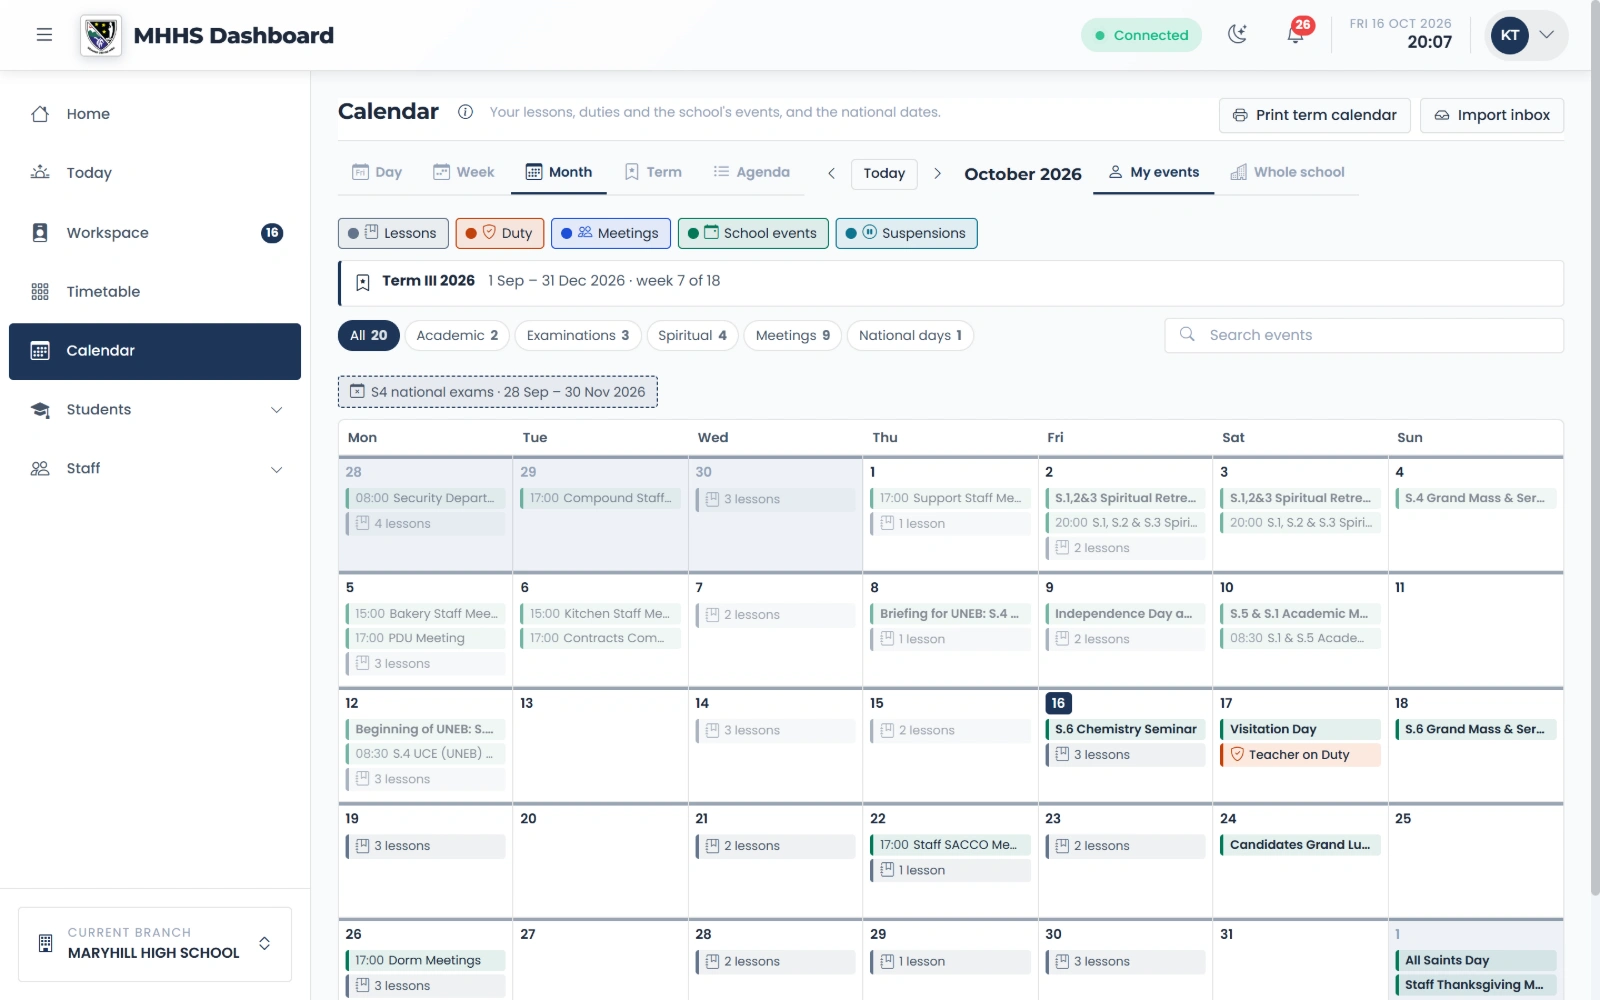Viewport: 1600px width, 1000px height.
Task: Open the KT user account dropdown
Action: pos(1526,35)
